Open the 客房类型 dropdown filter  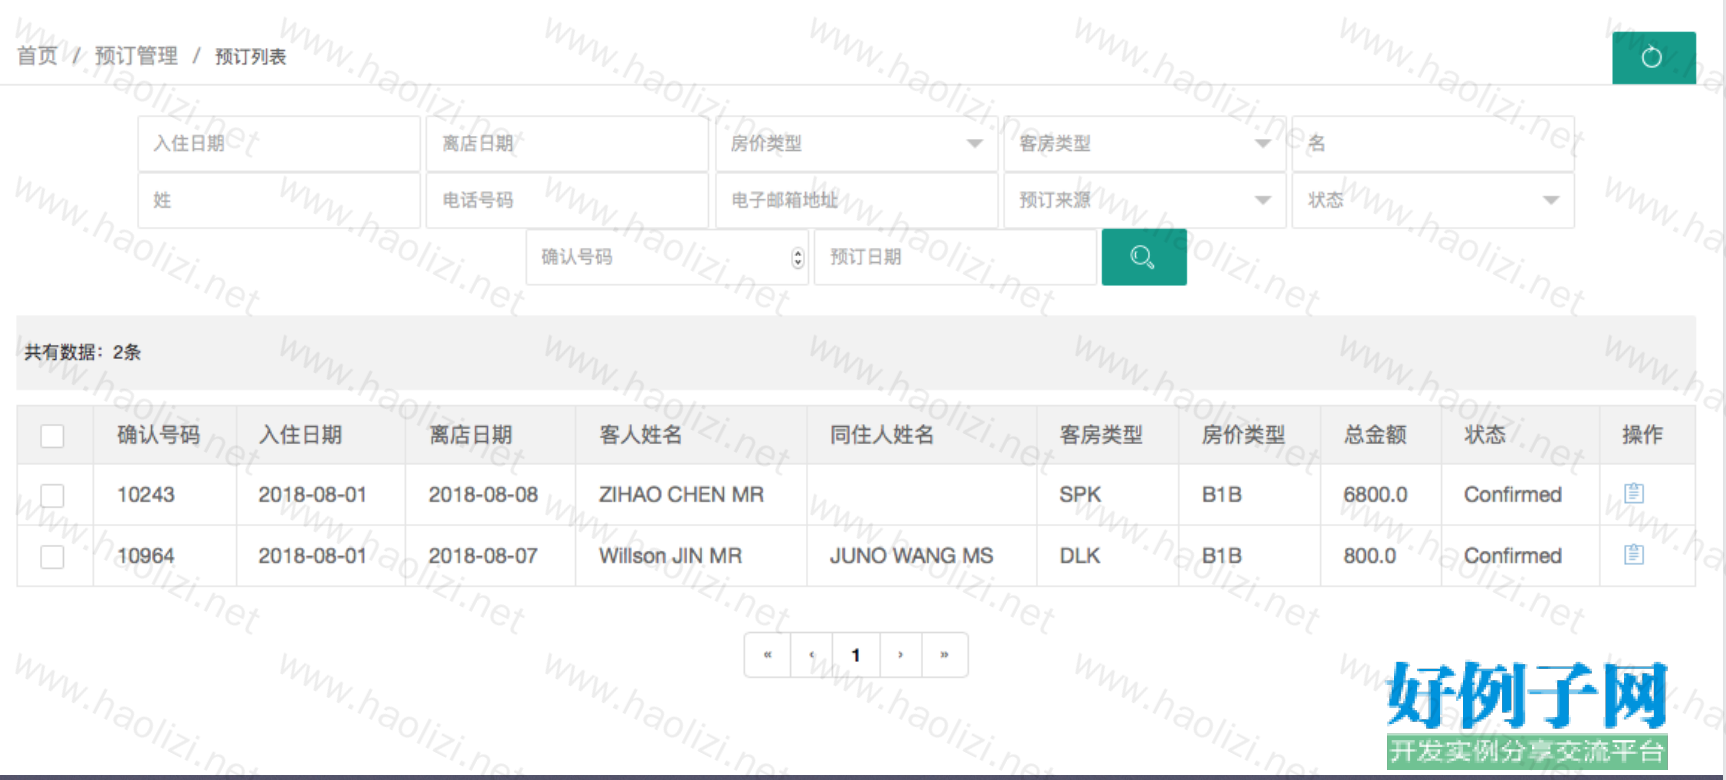click(x=1144, y=144)
